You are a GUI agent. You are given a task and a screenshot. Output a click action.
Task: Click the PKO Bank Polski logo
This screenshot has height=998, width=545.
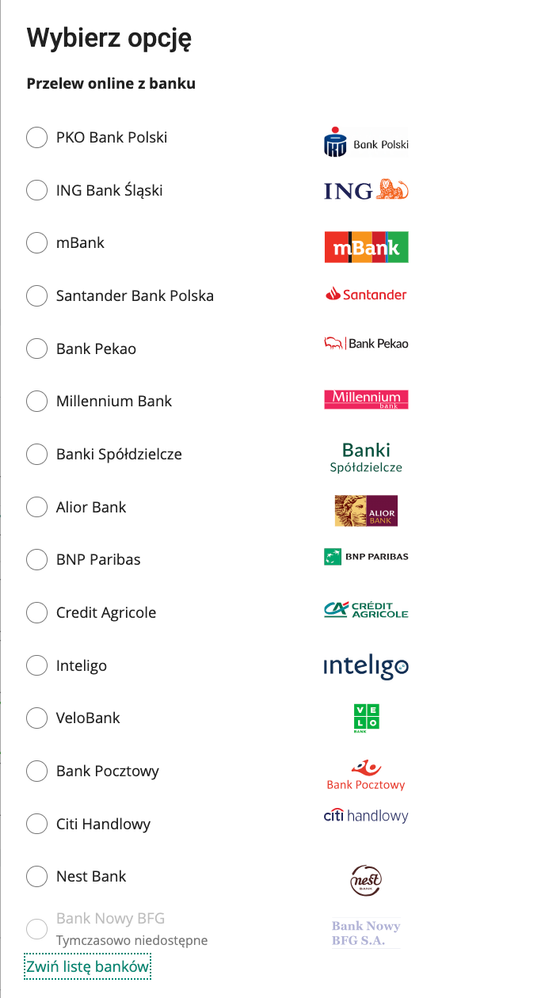[366, 142]
